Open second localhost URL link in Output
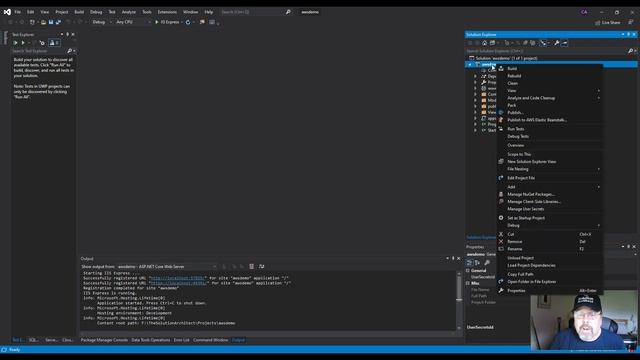This screenshot has height=360, width=640. pos(178,283)
